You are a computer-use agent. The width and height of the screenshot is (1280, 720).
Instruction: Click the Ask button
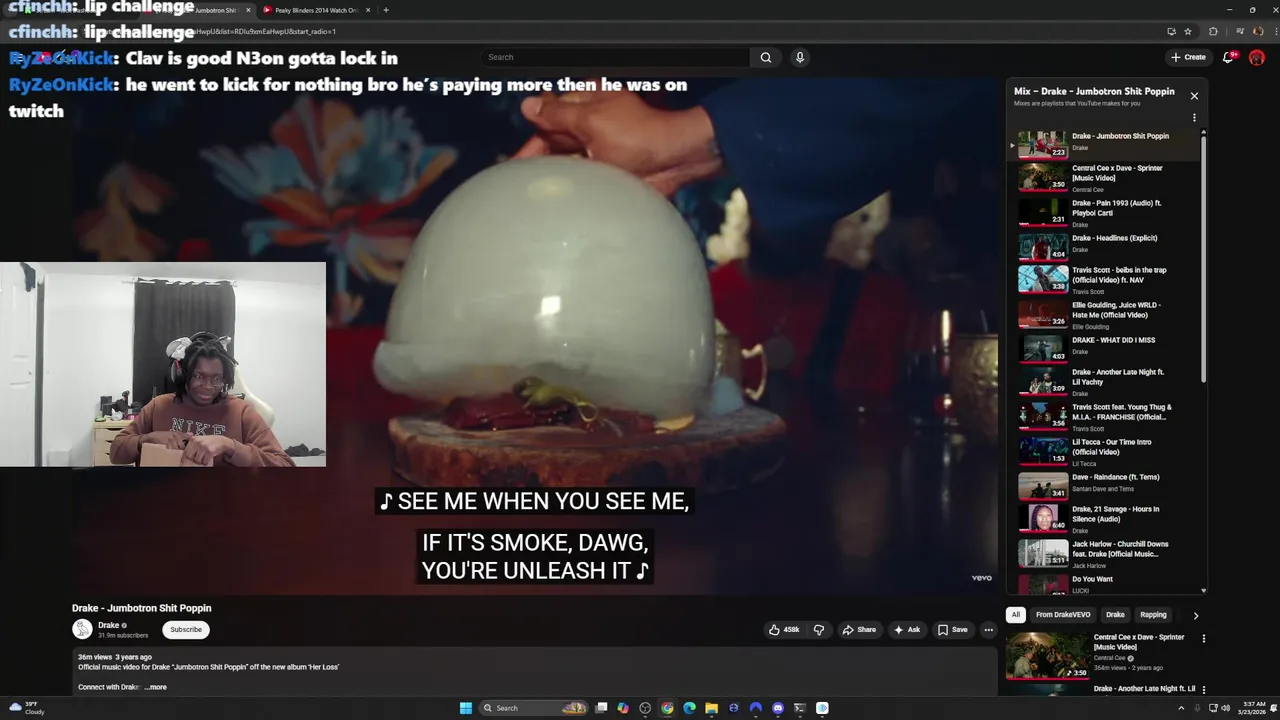pyautogui.click(x=907, y=630)
